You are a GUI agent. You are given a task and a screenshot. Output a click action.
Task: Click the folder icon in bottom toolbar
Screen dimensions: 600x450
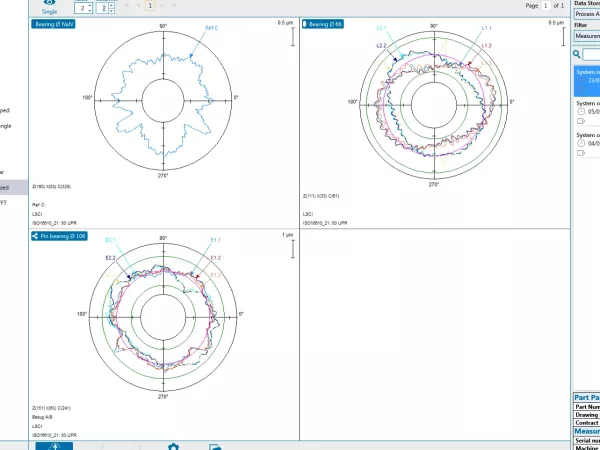coord(214,446)
